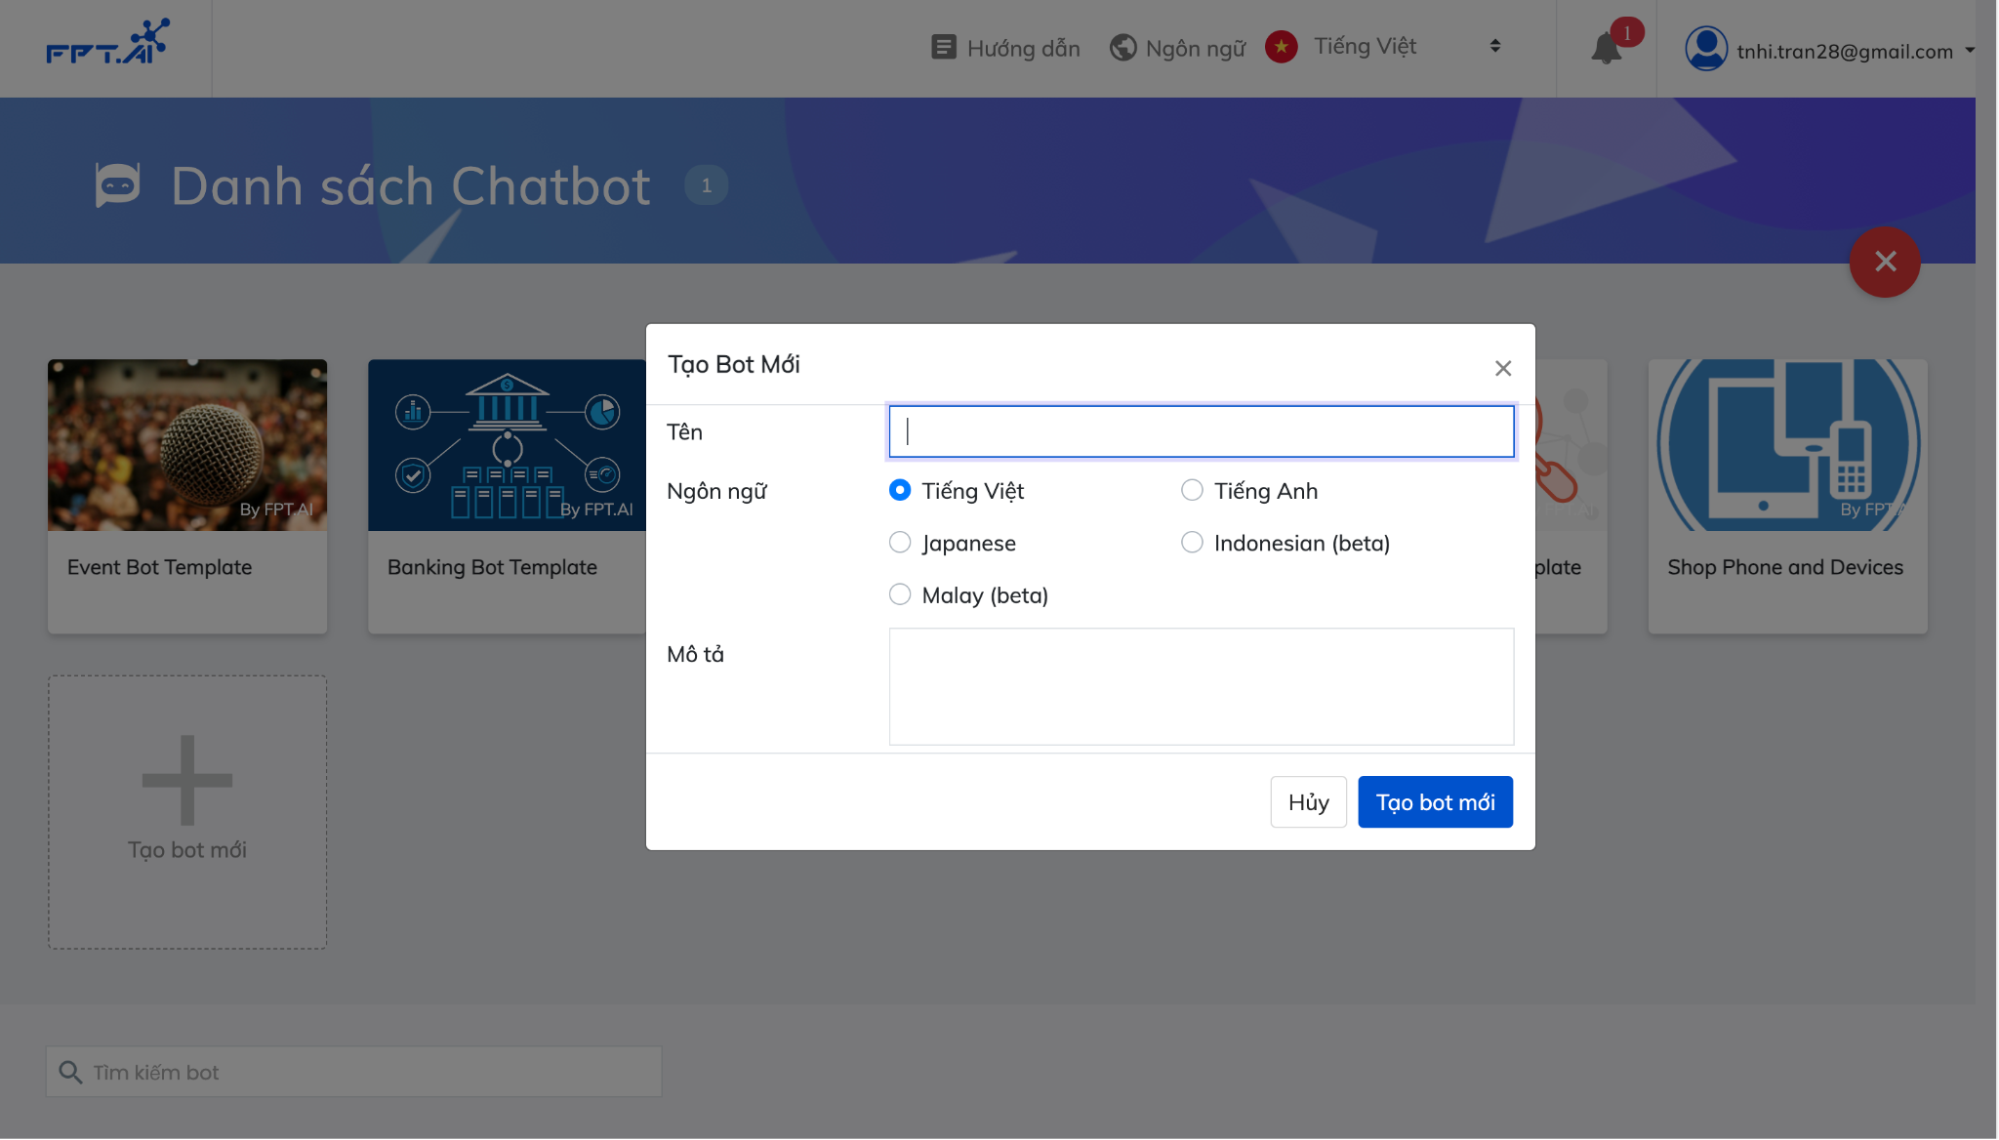Screen dimensions: 1999x1140
Task: Select Malay (beta) radio option
Action: 899,594
